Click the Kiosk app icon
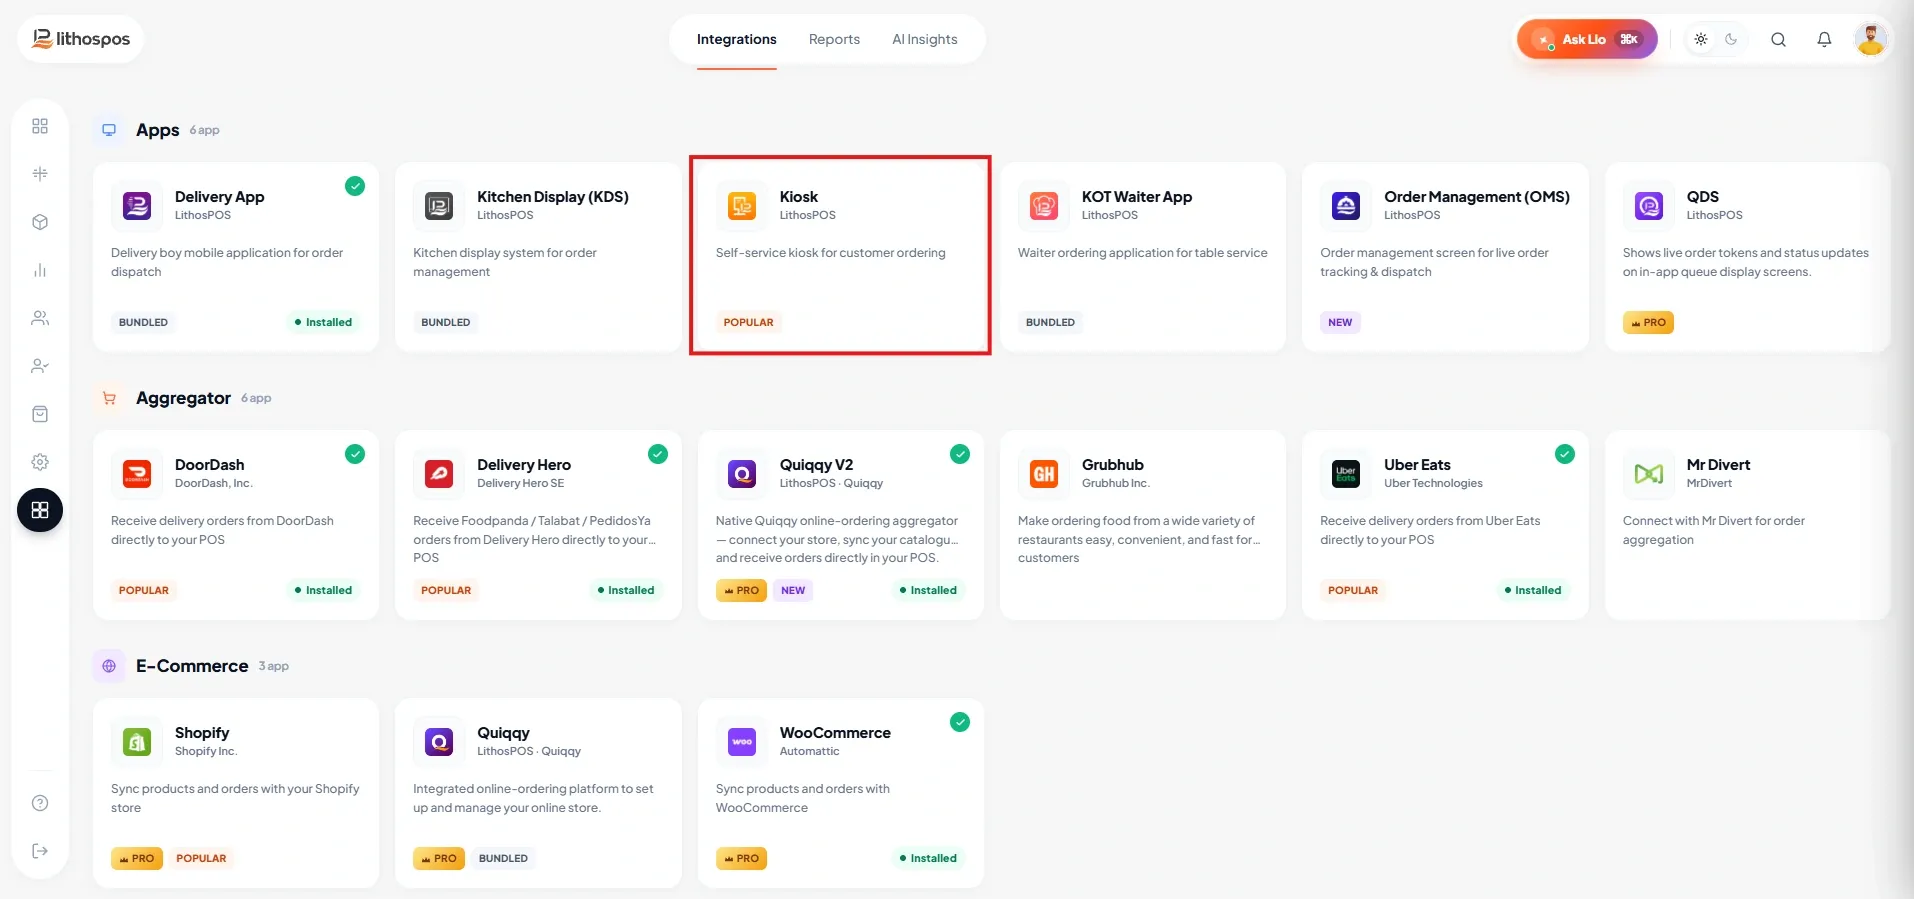1914x899 pixels. 742,206
